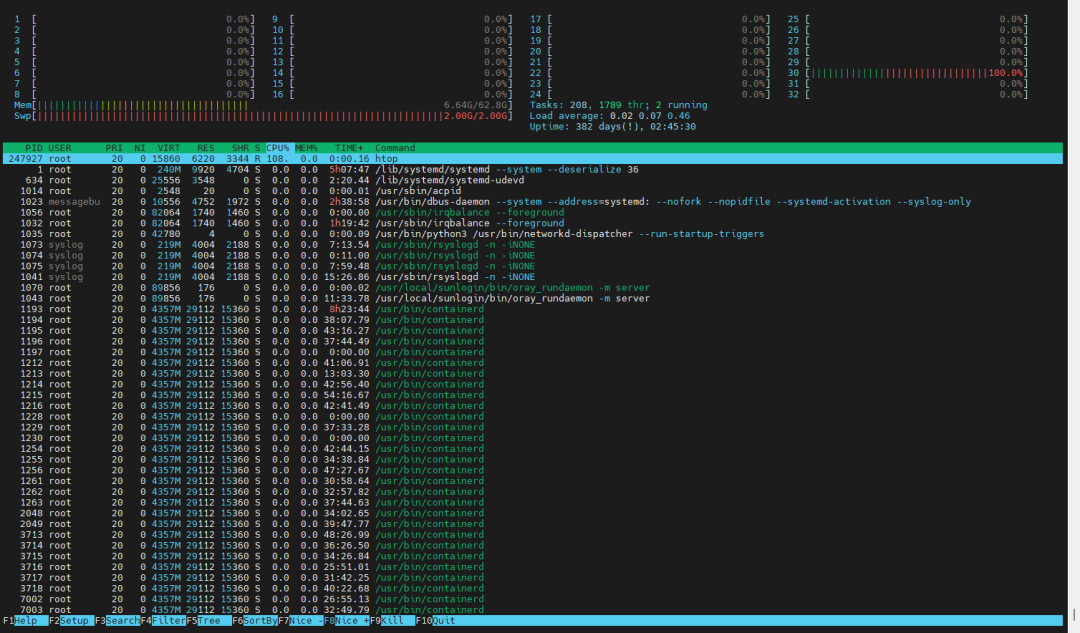
Task: Select containerd process PID 3713
Action: [532, 535]
